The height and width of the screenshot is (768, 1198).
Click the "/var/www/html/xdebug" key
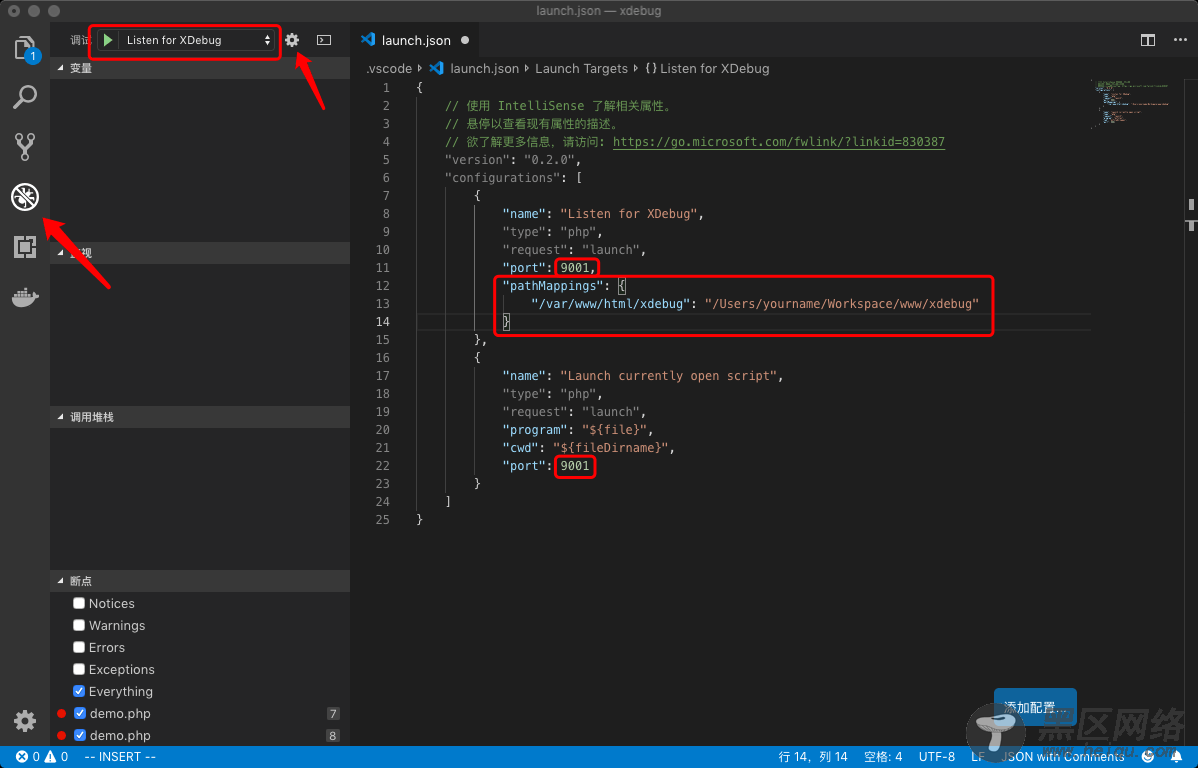[610, 303]
